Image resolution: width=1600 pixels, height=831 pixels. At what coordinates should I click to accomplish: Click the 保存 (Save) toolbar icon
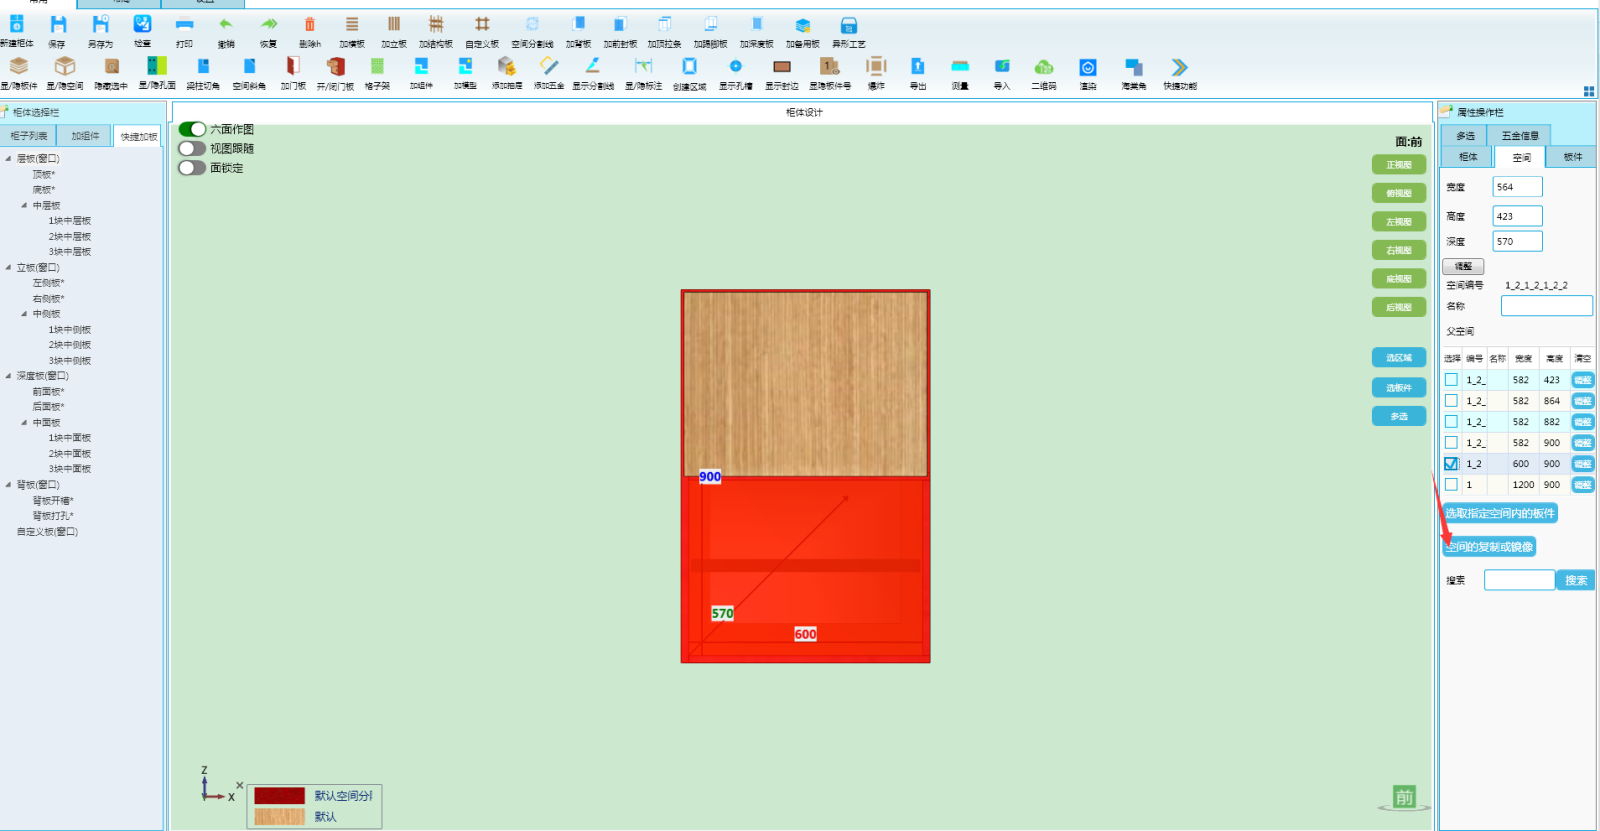point(58,26)
